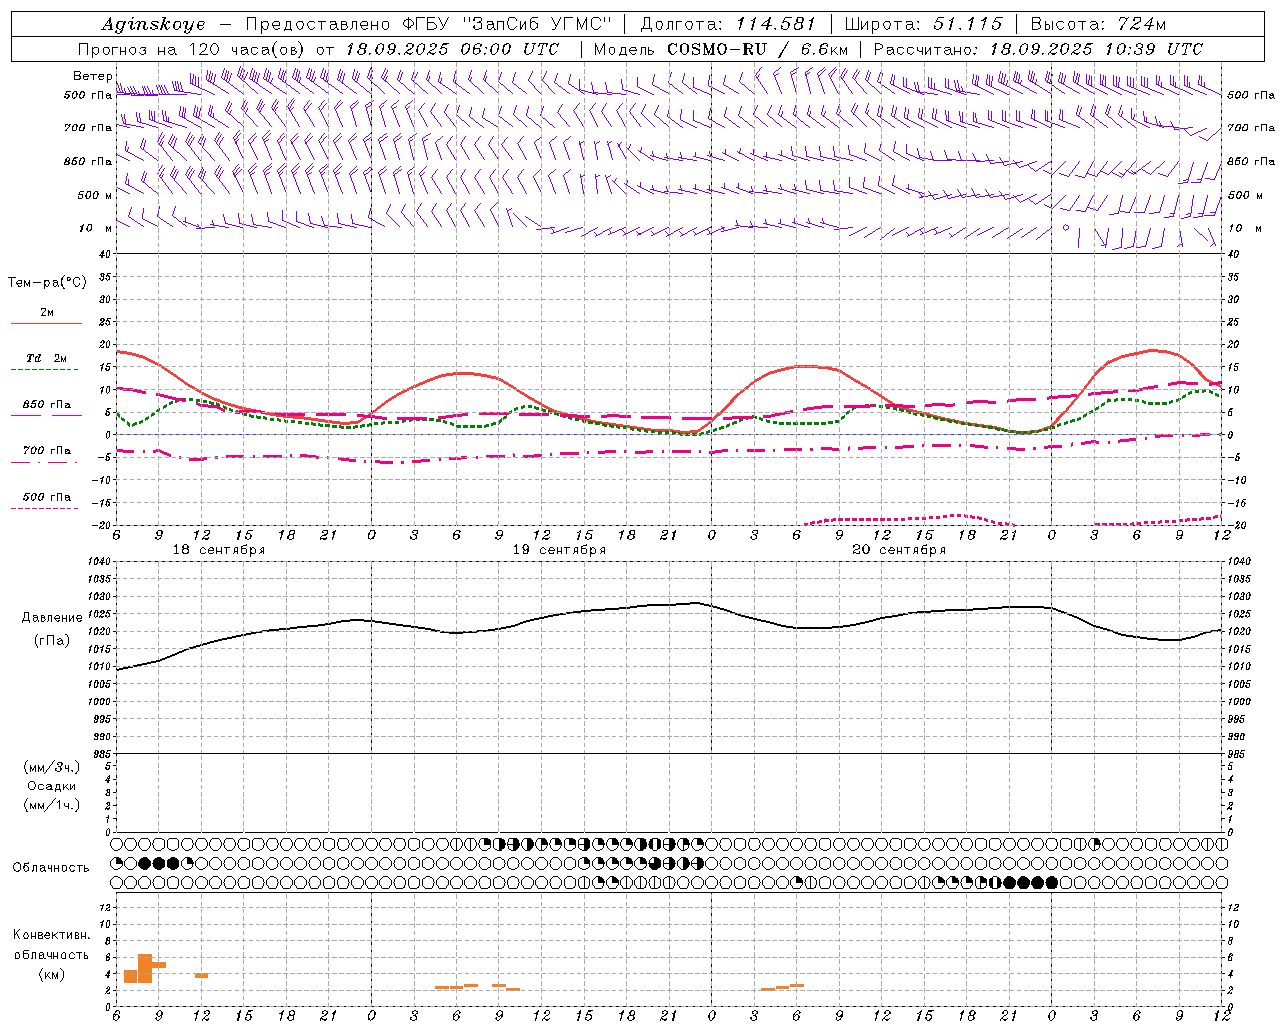This screenshot has height=1024, width=1280.
Task: Click the "700 гПа" entry in temperature legend
Action: pyautogui.click(x=47, y=451)
